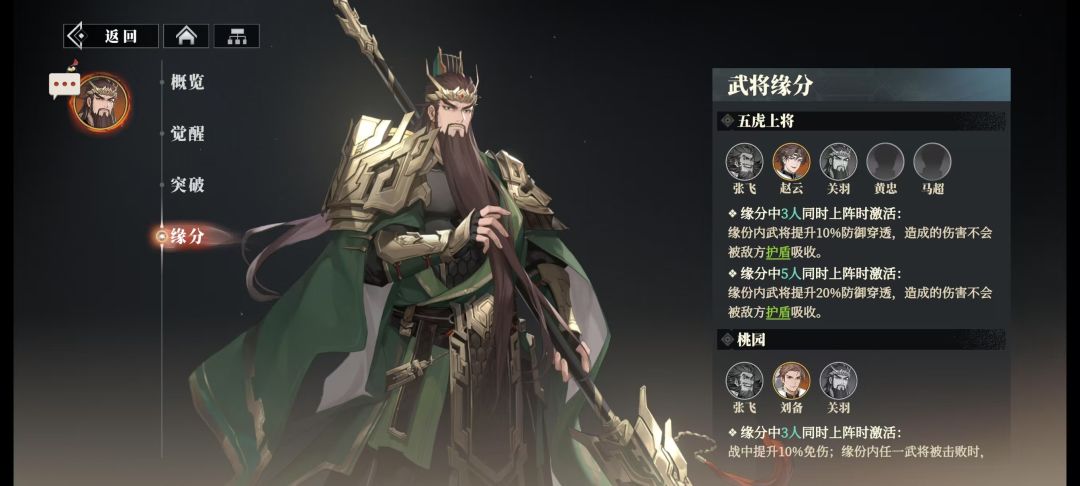Image resolution: width=1080 pixels, height=486 pixels.
Task: Click the 返回 back button
Action: tap(111, 36)
